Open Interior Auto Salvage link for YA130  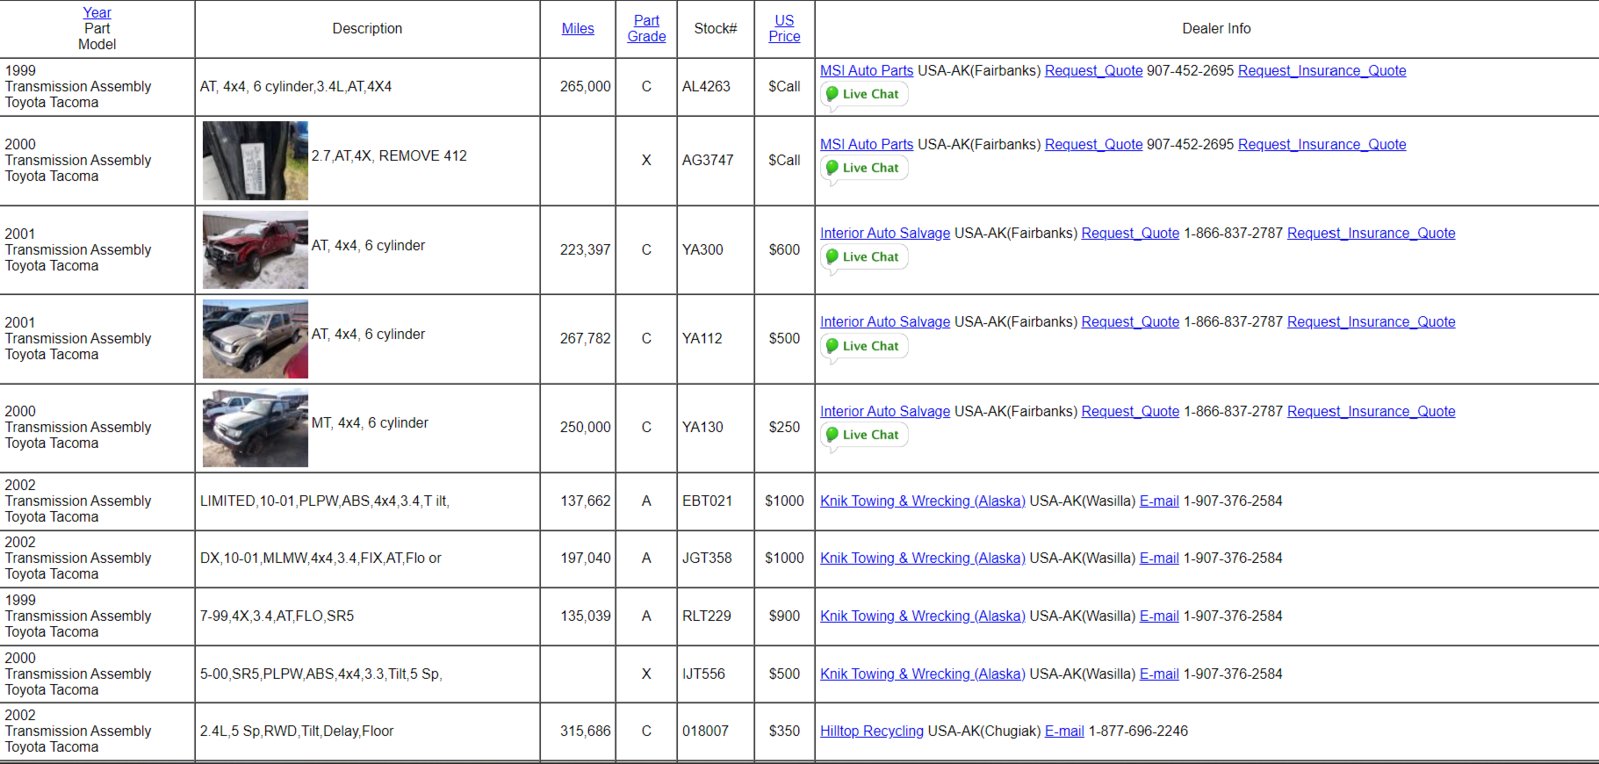click(885, 412)
